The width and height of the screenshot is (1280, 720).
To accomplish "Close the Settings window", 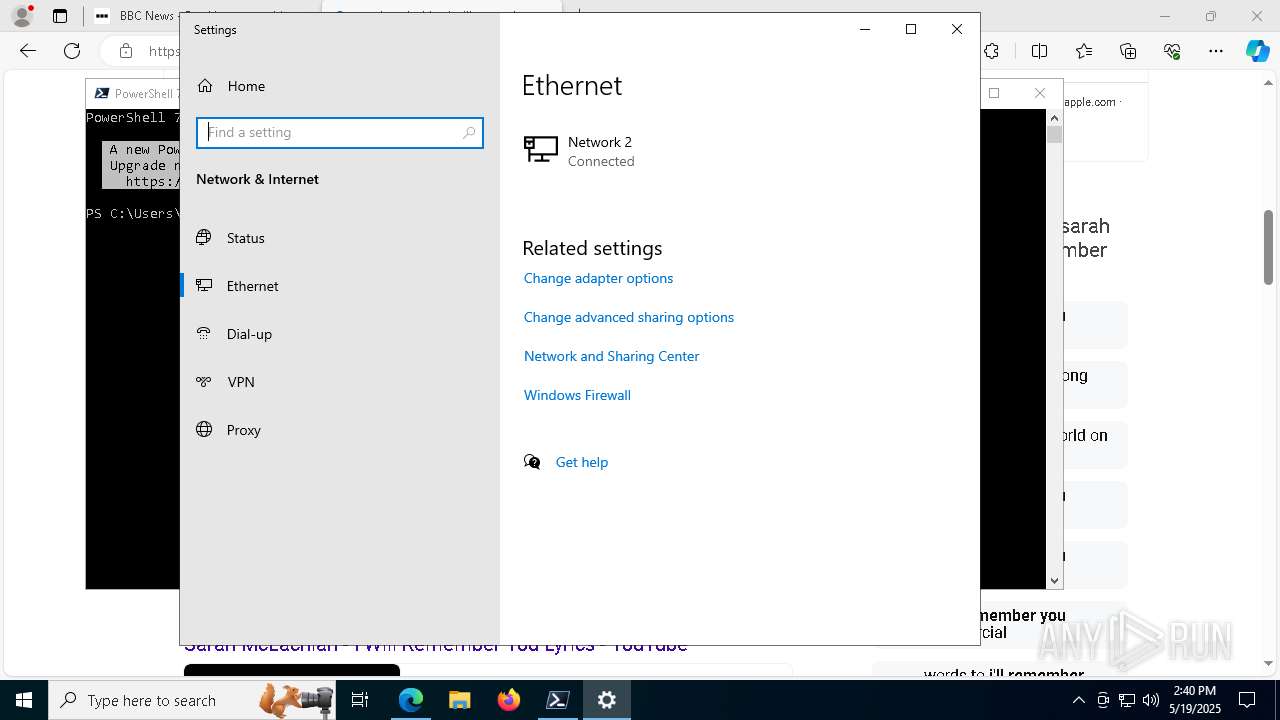I will [957, 30].
